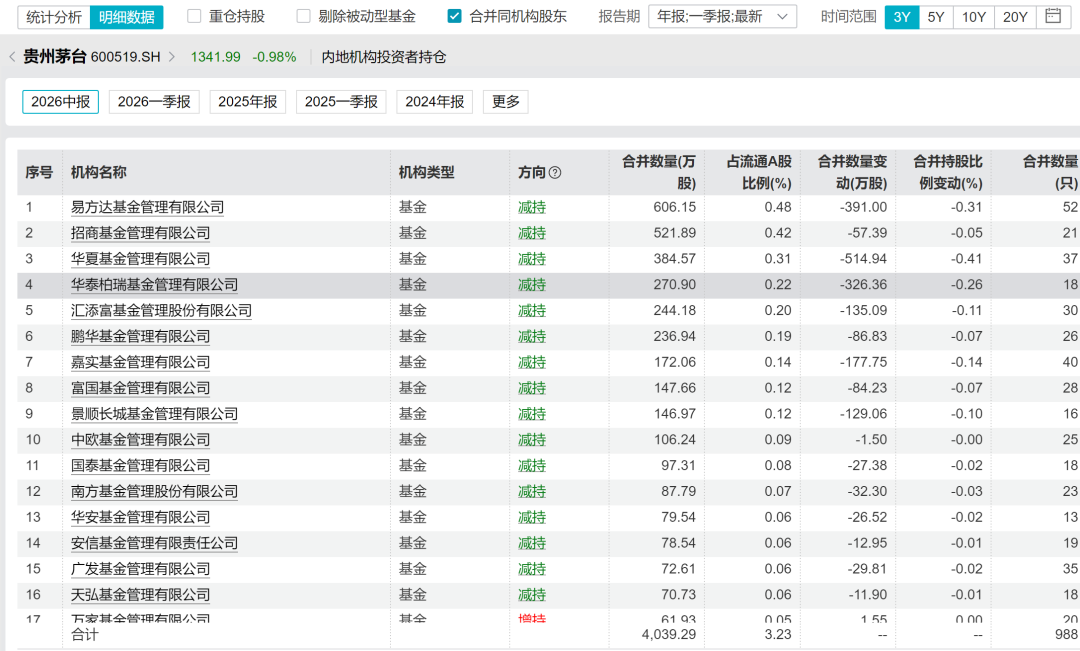This screenshot has width=1080, height=651.
Task: Open 嘉实基金管理有限公司 link
Action: click(x=141, y=362)
